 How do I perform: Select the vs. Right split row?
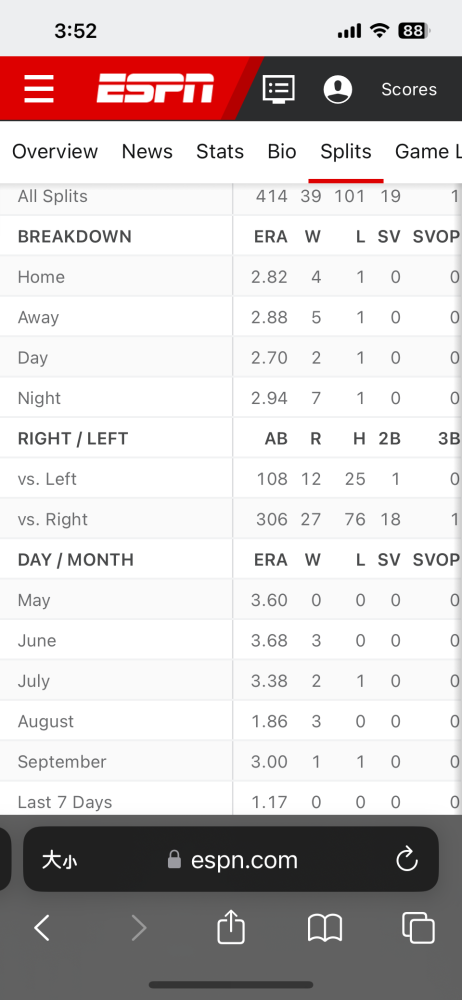231,519
